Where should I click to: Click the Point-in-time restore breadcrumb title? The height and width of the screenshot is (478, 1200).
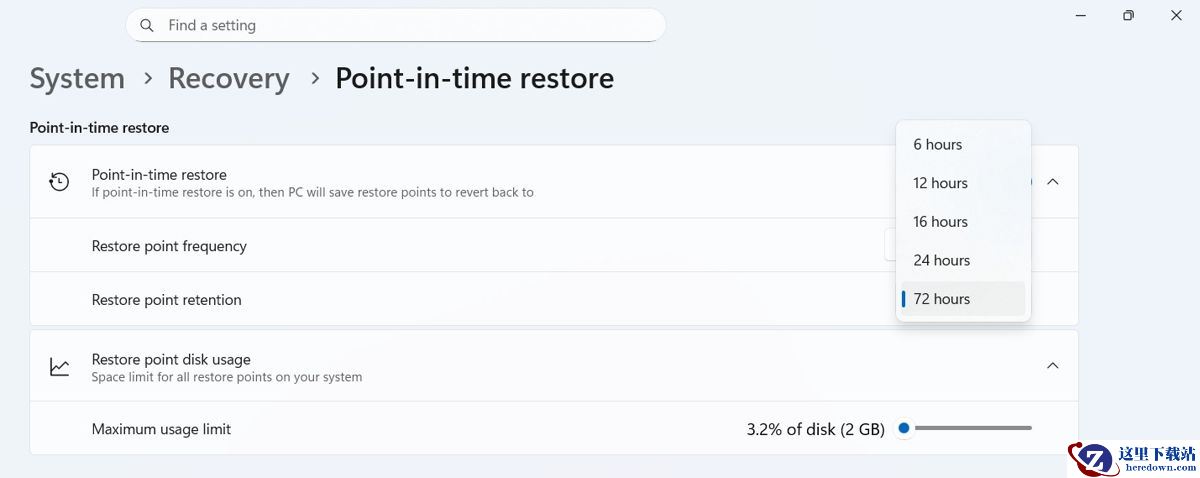474,78
